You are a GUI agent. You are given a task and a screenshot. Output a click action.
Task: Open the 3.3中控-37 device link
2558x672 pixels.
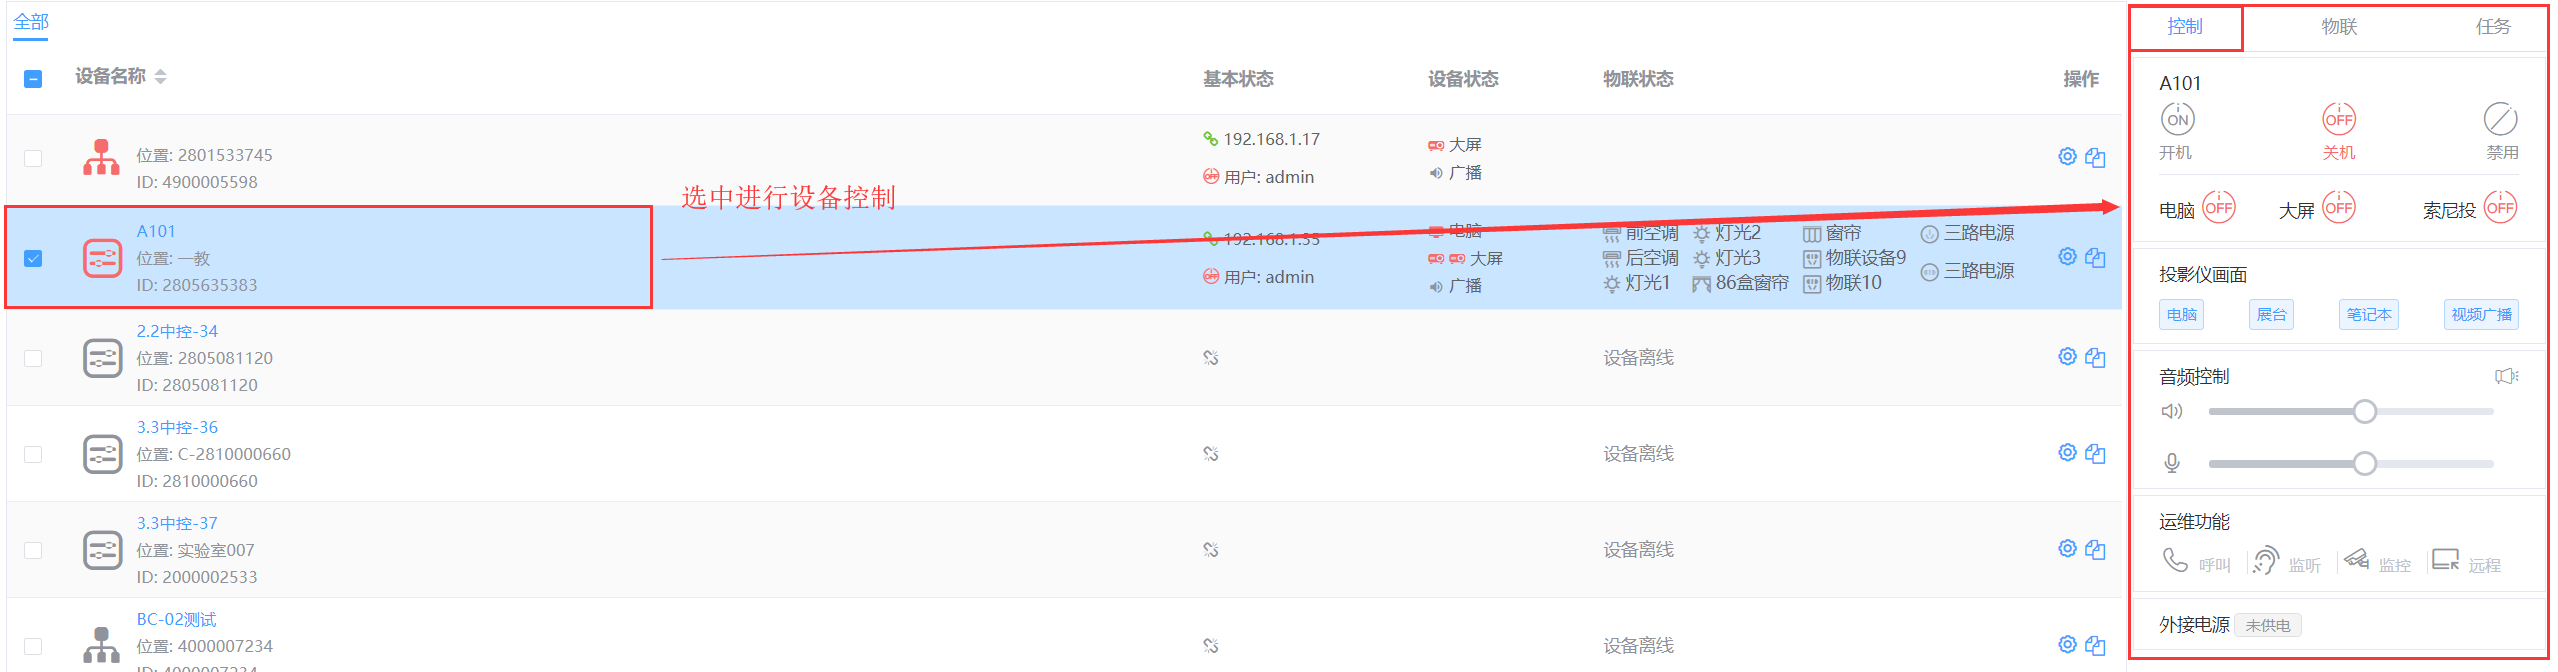(x=177, y=523)
